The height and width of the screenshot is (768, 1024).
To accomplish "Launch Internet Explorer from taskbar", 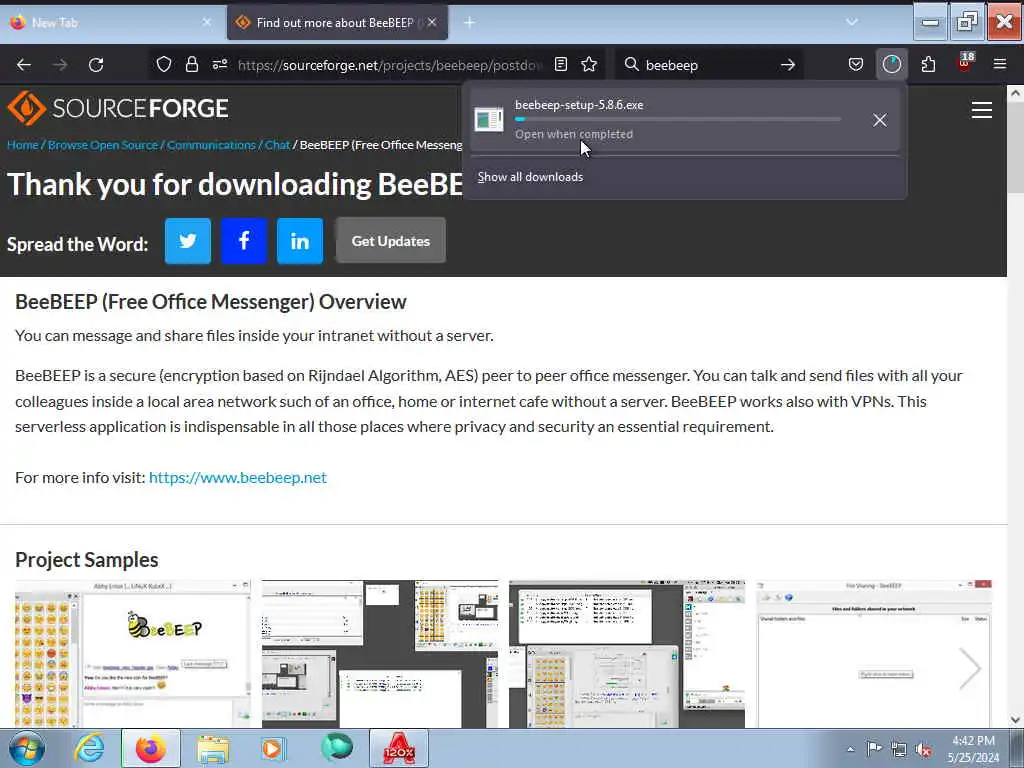I will click(89, 748).
